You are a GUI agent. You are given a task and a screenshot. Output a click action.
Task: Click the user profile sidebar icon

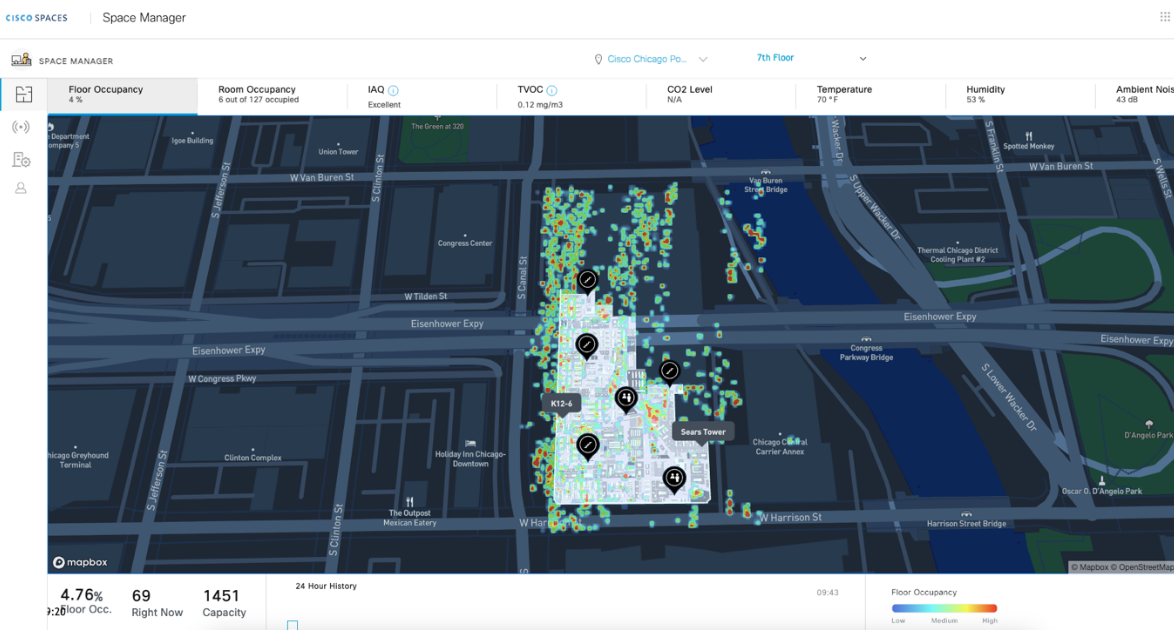point(21,188)
